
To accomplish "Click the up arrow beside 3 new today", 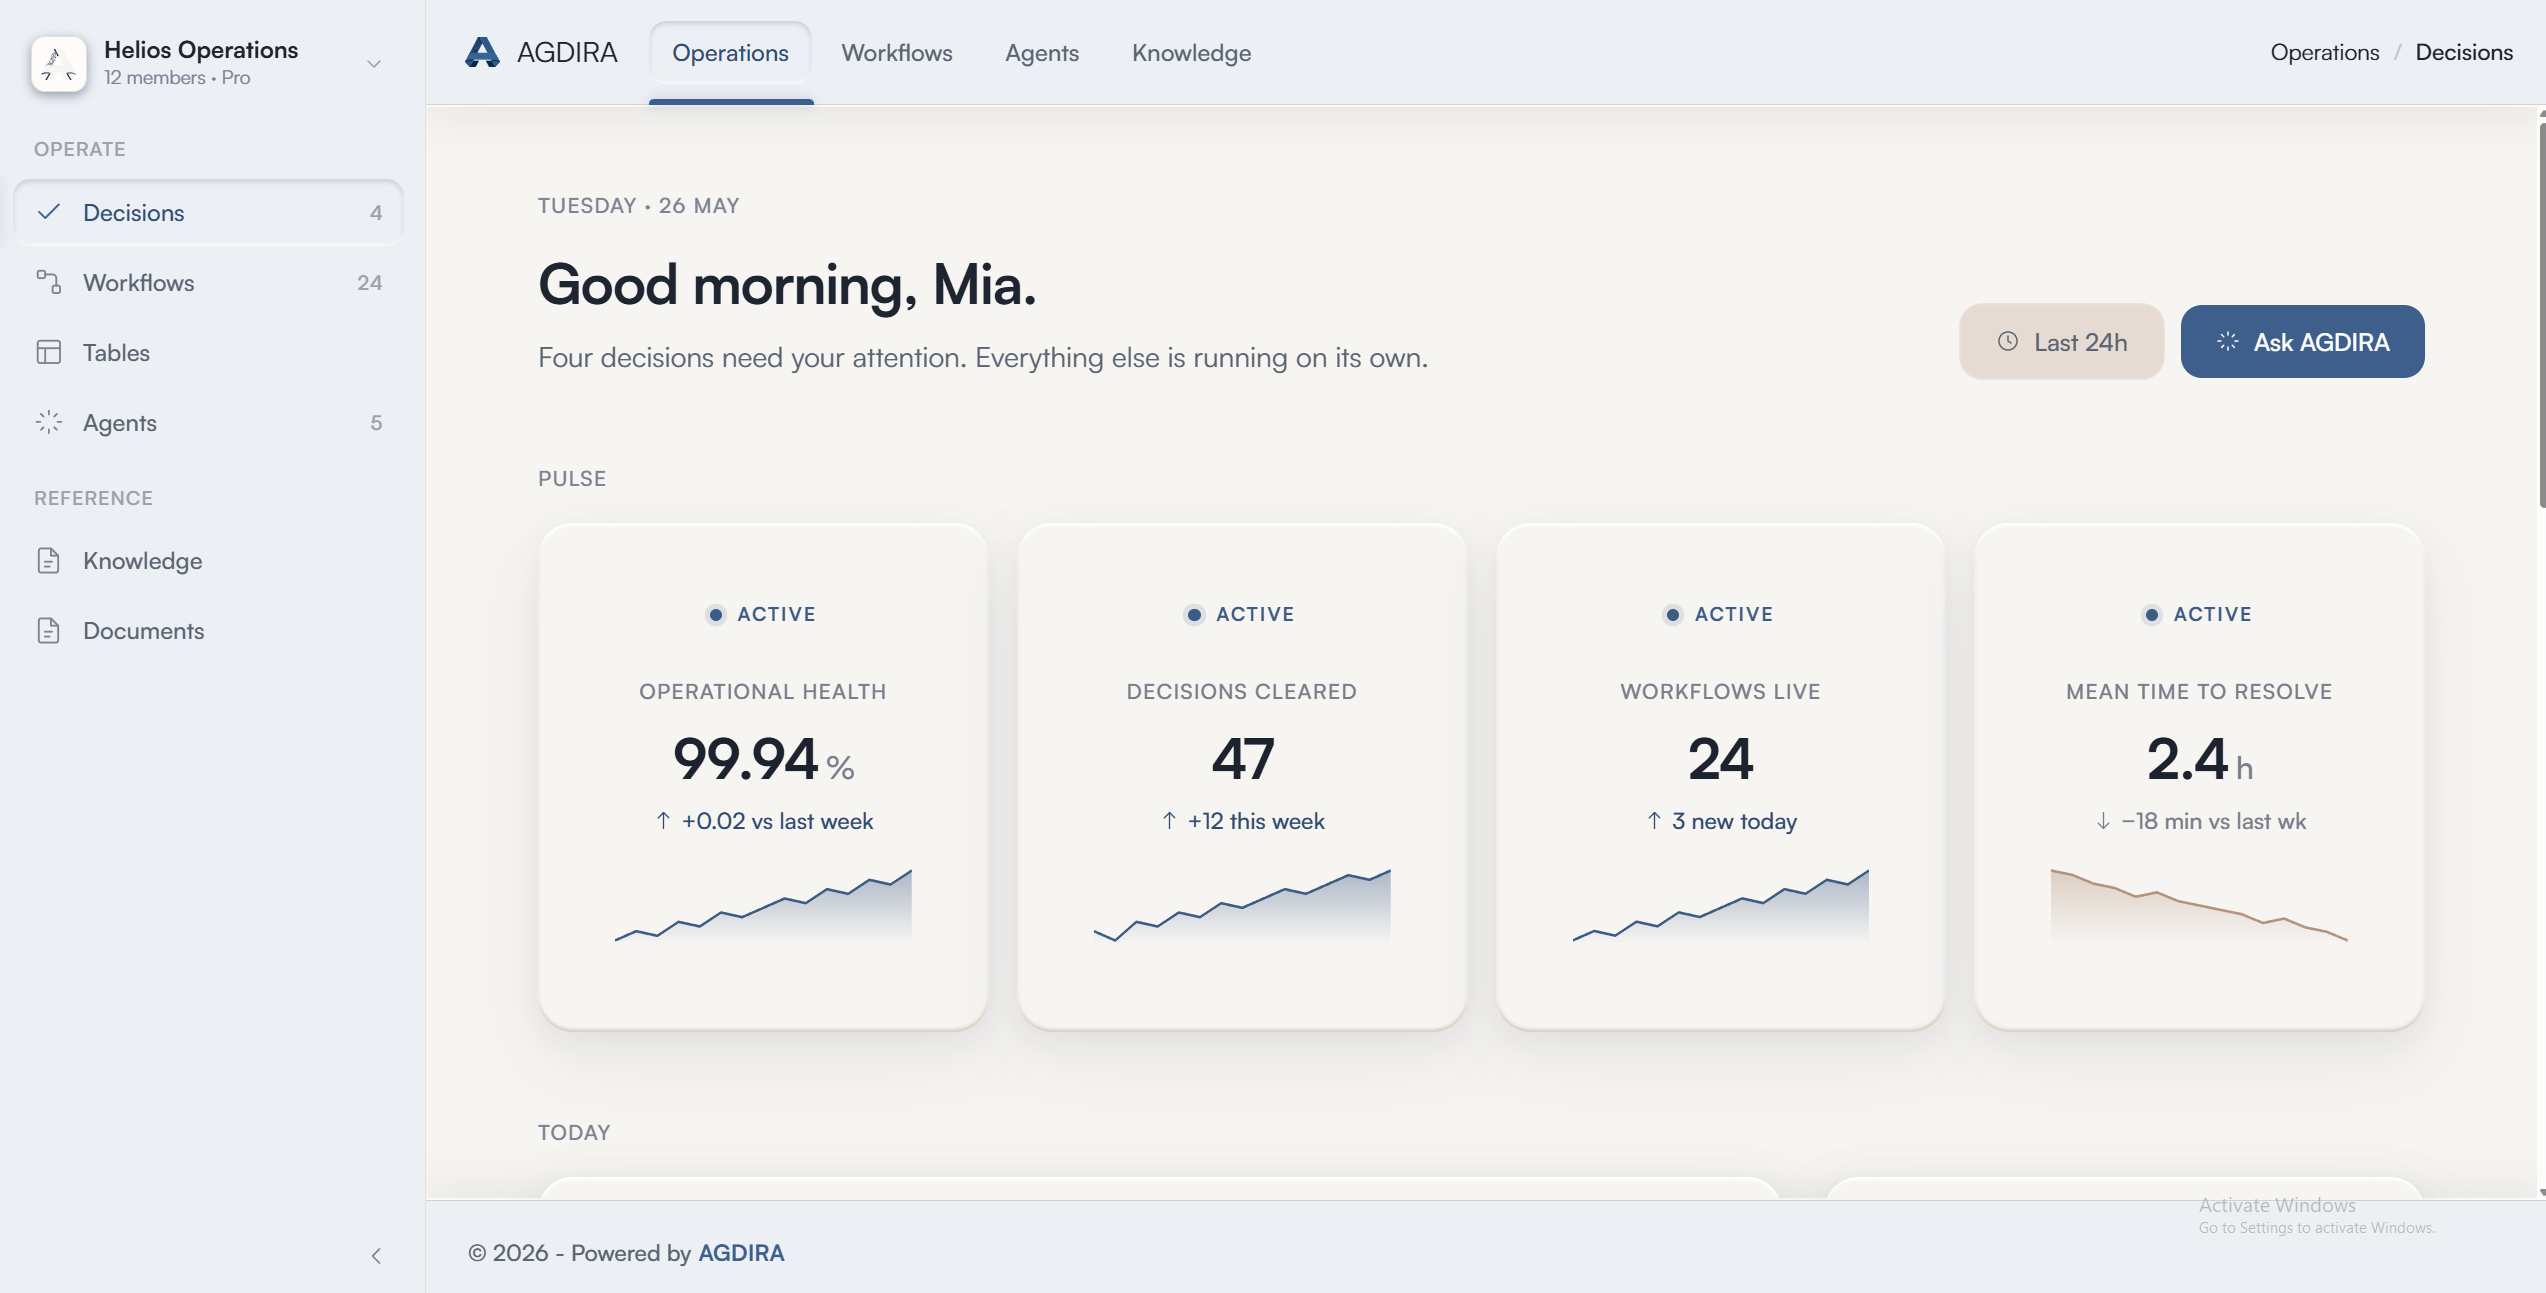I will point(1654,821).
